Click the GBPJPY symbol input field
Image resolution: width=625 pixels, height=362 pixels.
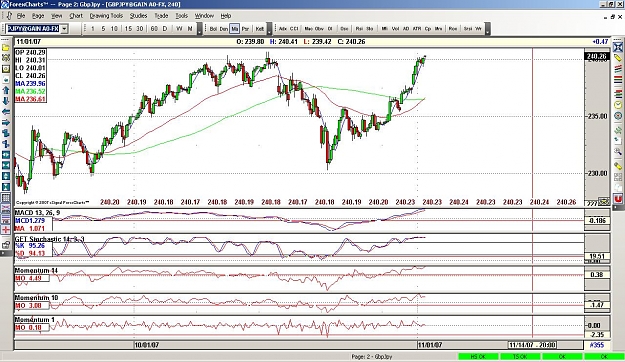(33, 29)
